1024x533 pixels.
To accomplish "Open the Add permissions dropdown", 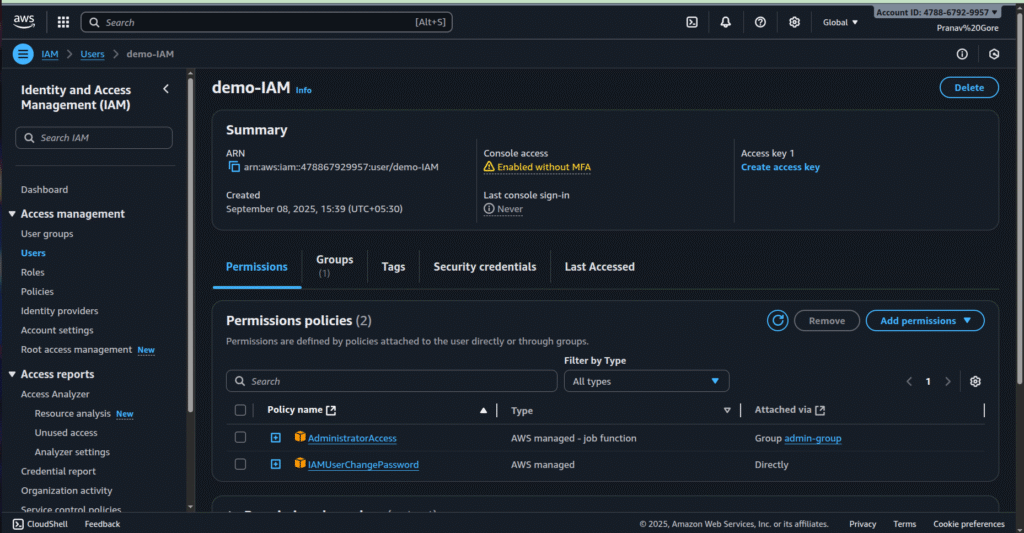I will pos(925,321).
